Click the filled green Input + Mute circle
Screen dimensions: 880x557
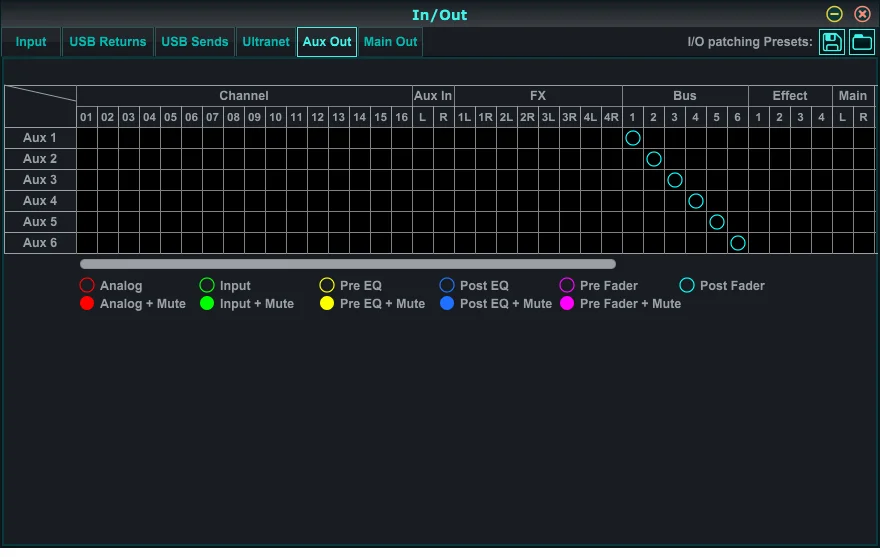click(x=207, y=304)
